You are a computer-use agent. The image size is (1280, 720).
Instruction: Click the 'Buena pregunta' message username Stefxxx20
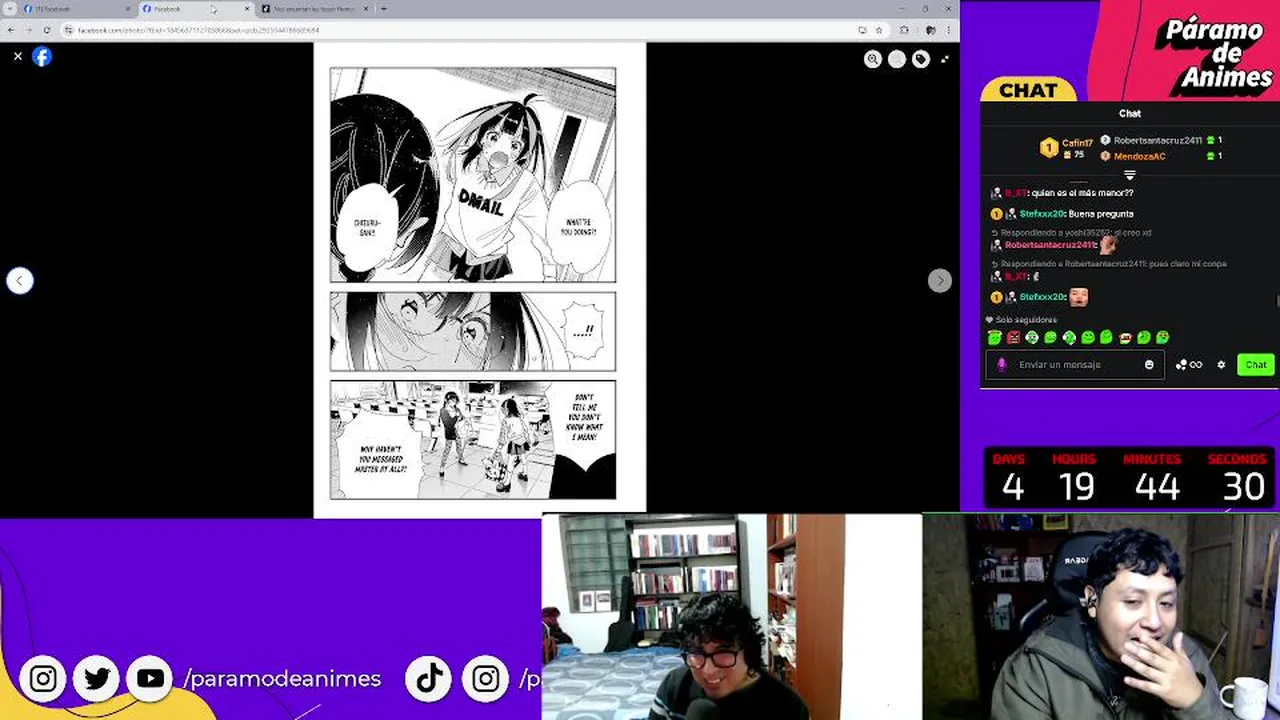(1042, 214)
